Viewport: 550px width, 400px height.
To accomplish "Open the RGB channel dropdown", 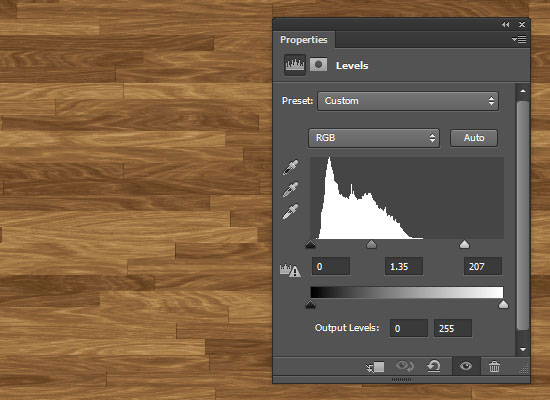I will [374, 138].
